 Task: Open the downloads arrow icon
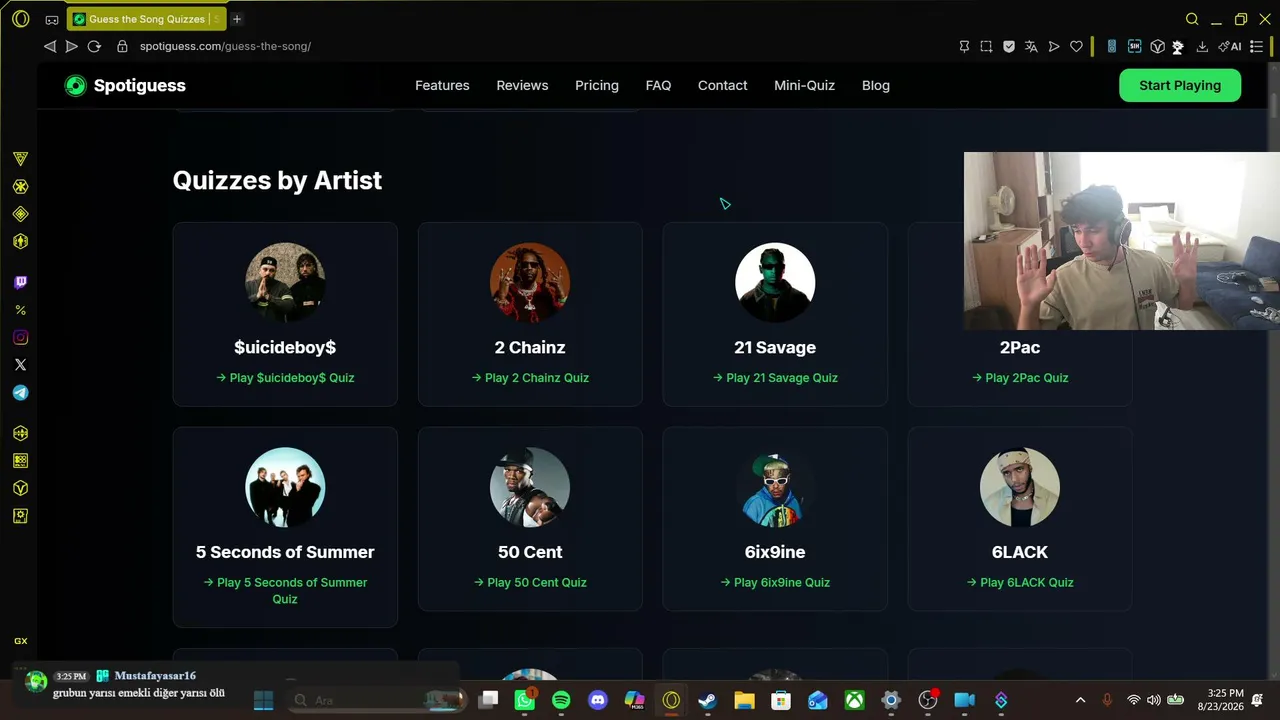[1202, 46]
